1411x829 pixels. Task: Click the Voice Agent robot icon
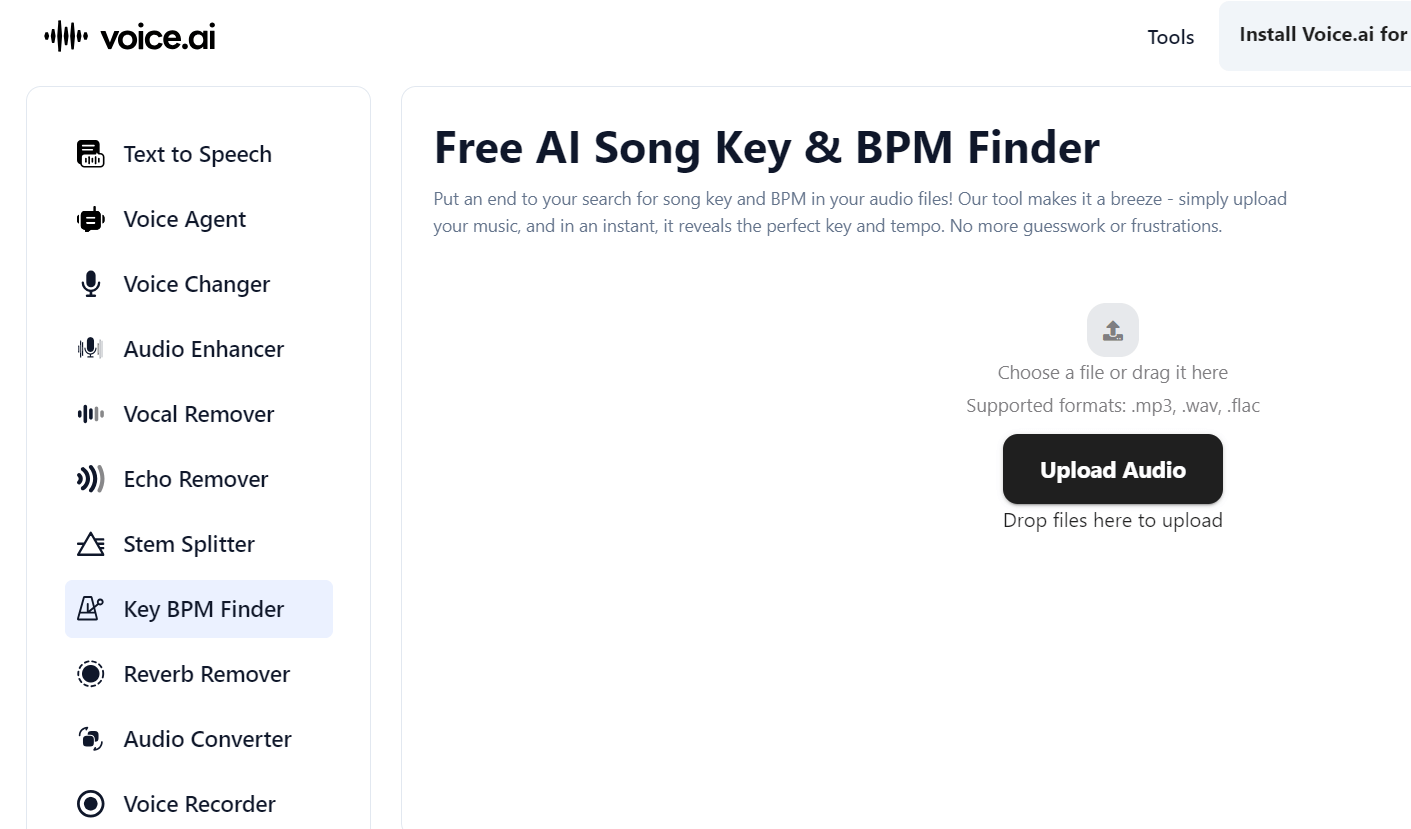91,219
